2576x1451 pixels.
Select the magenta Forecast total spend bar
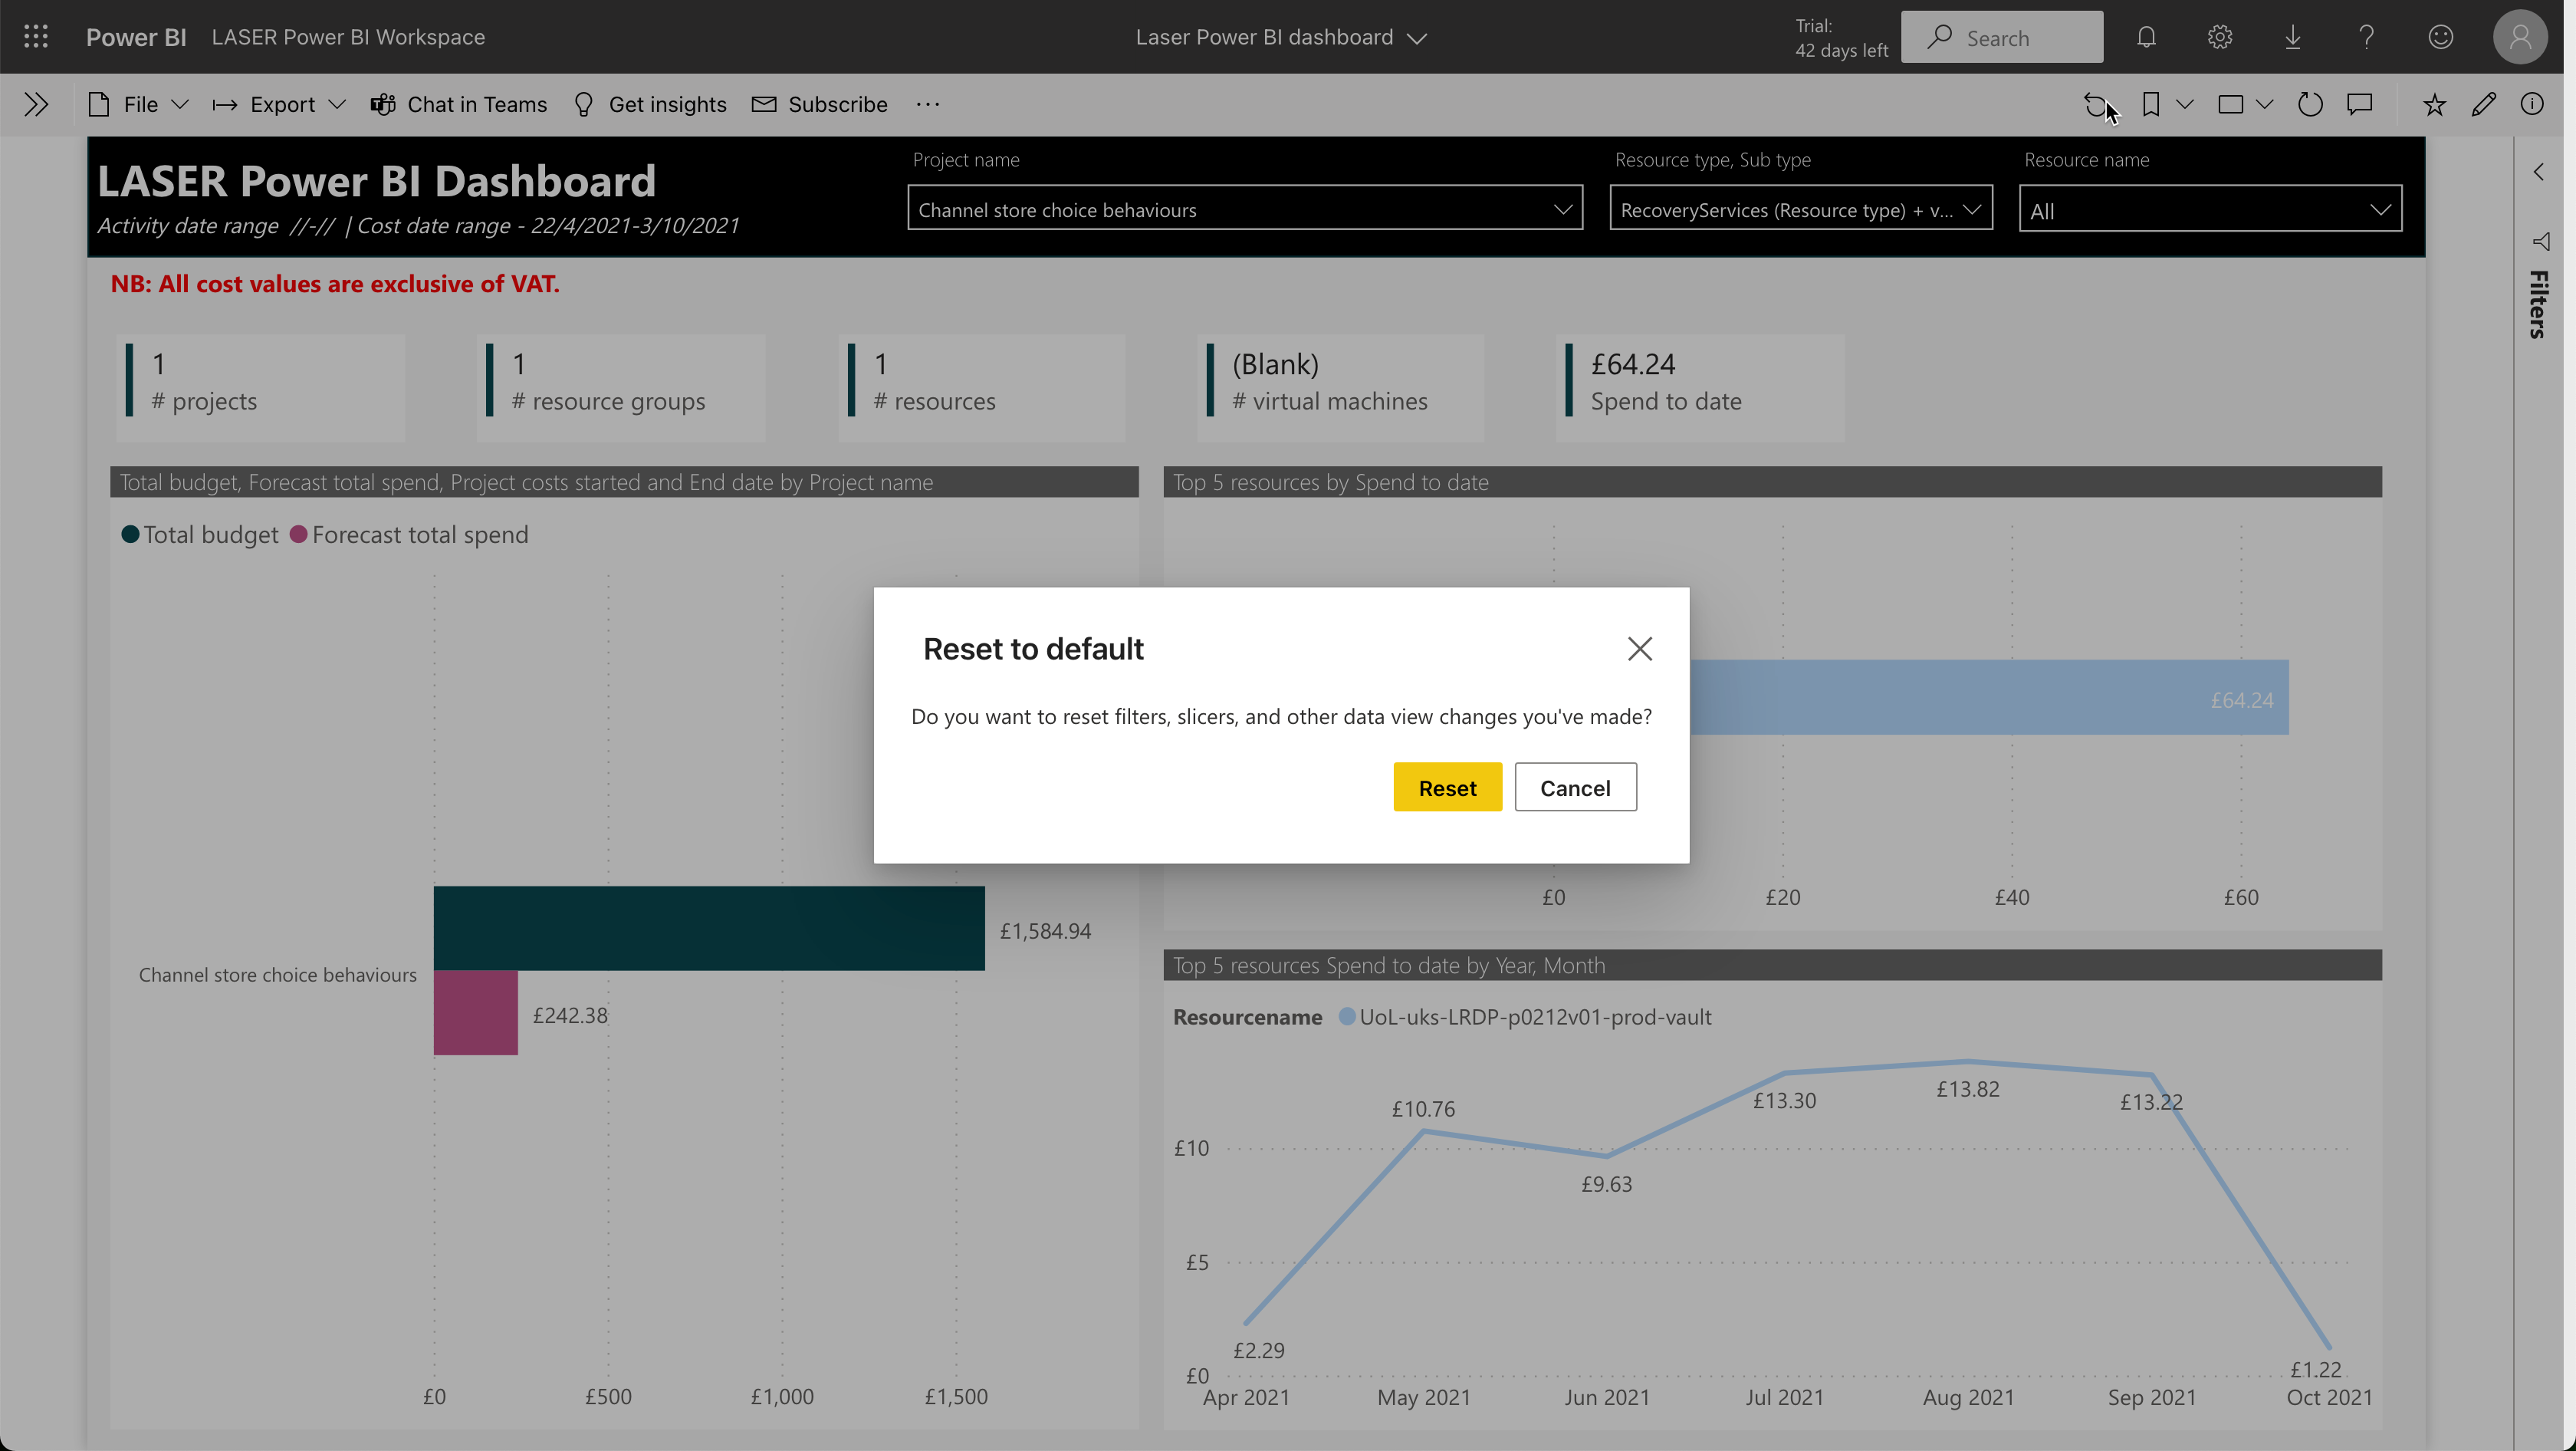click(476, 1013)
